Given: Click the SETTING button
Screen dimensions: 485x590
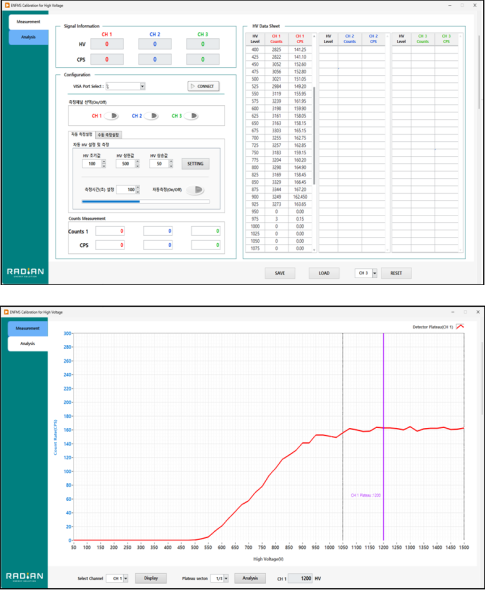Looking at the screenshot, I should click(x=195, y=164).
